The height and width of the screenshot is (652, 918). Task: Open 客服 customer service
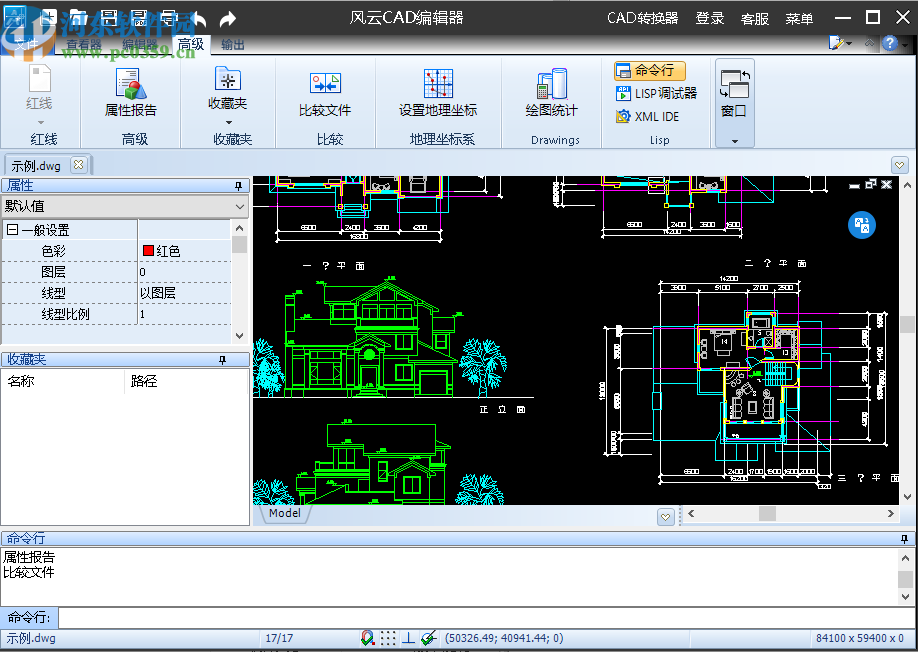(755, 19)
